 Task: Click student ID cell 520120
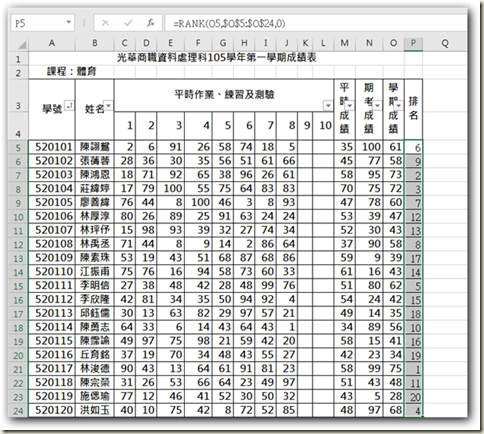tap(52, 410)
